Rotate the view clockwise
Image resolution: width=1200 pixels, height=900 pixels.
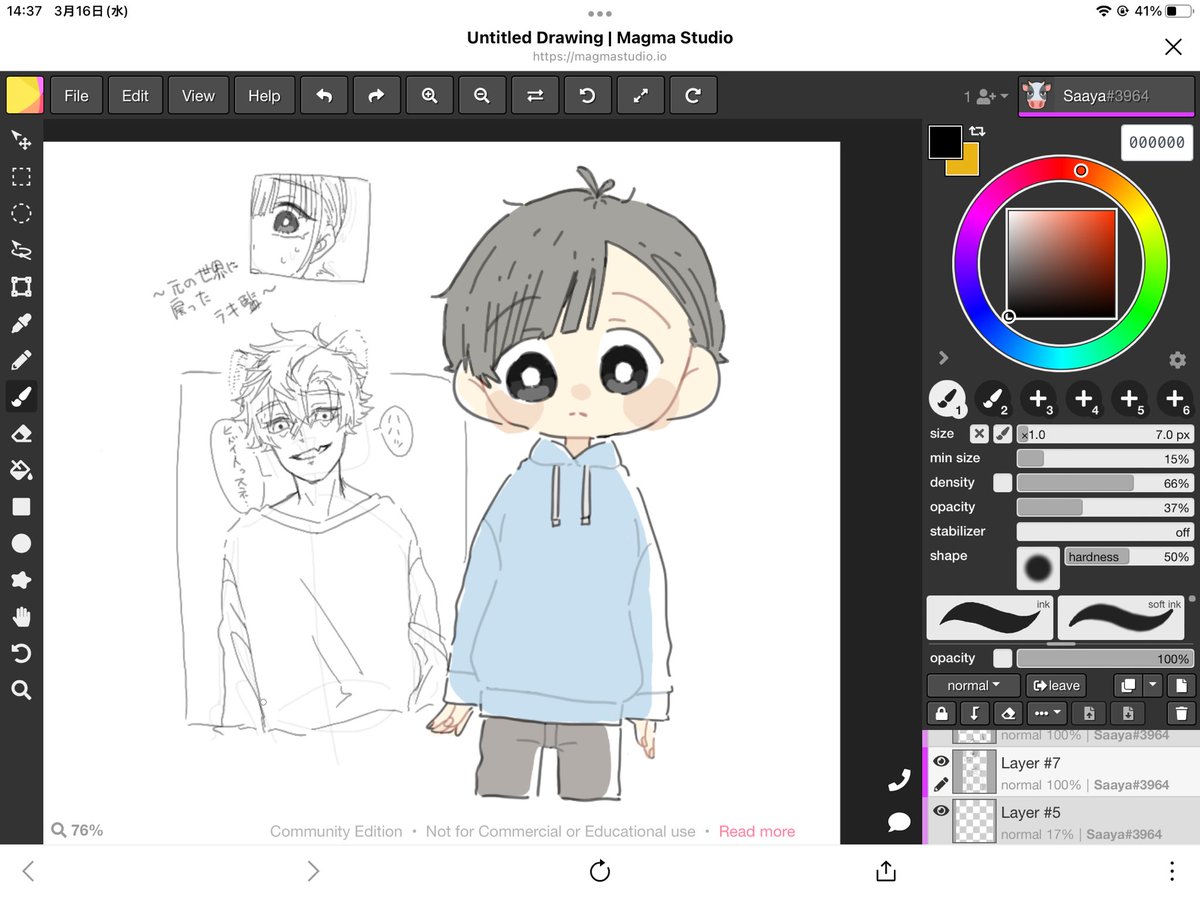click(693, 96)
